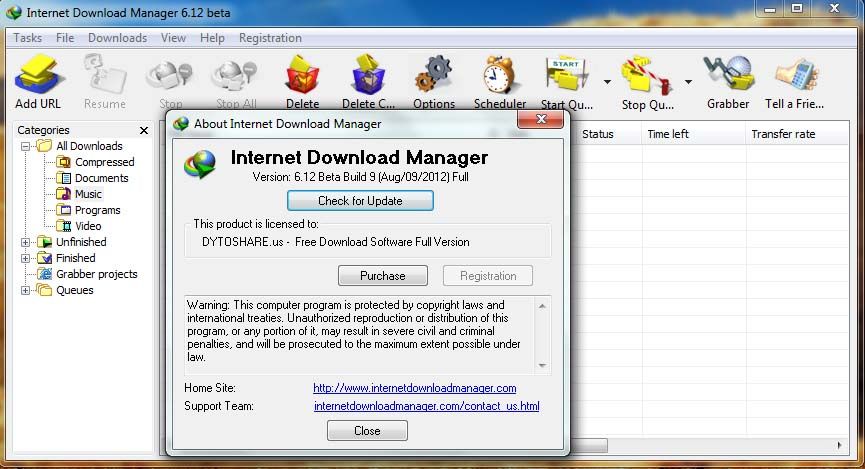Click the Tell a Friend icon
Viewport: 865px width, 469px height.
point(795,75)
